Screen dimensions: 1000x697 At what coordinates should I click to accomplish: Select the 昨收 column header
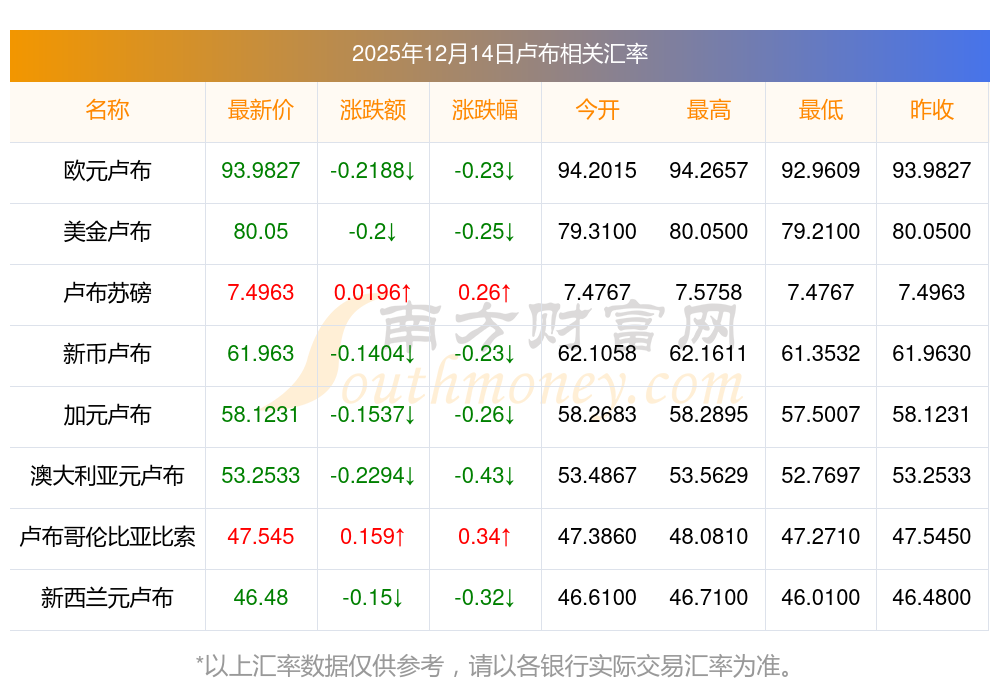[x=932, y=110]
